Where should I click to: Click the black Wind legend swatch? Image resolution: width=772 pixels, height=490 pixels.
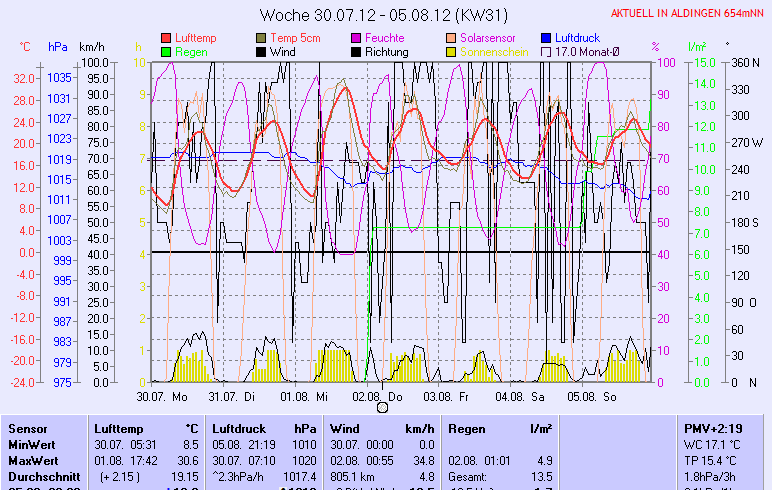261,51
